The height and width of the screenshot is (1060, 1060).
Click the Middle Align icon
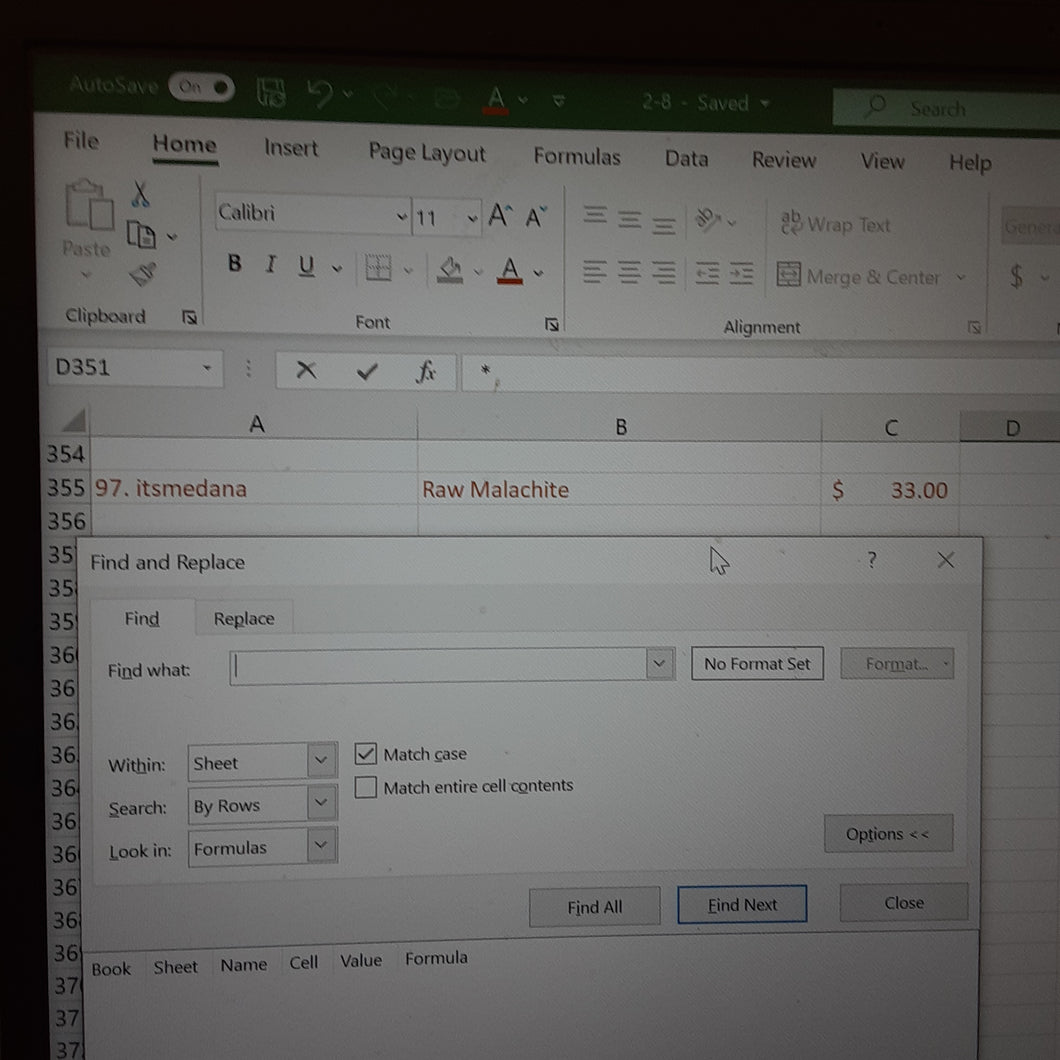click(629, 220)
